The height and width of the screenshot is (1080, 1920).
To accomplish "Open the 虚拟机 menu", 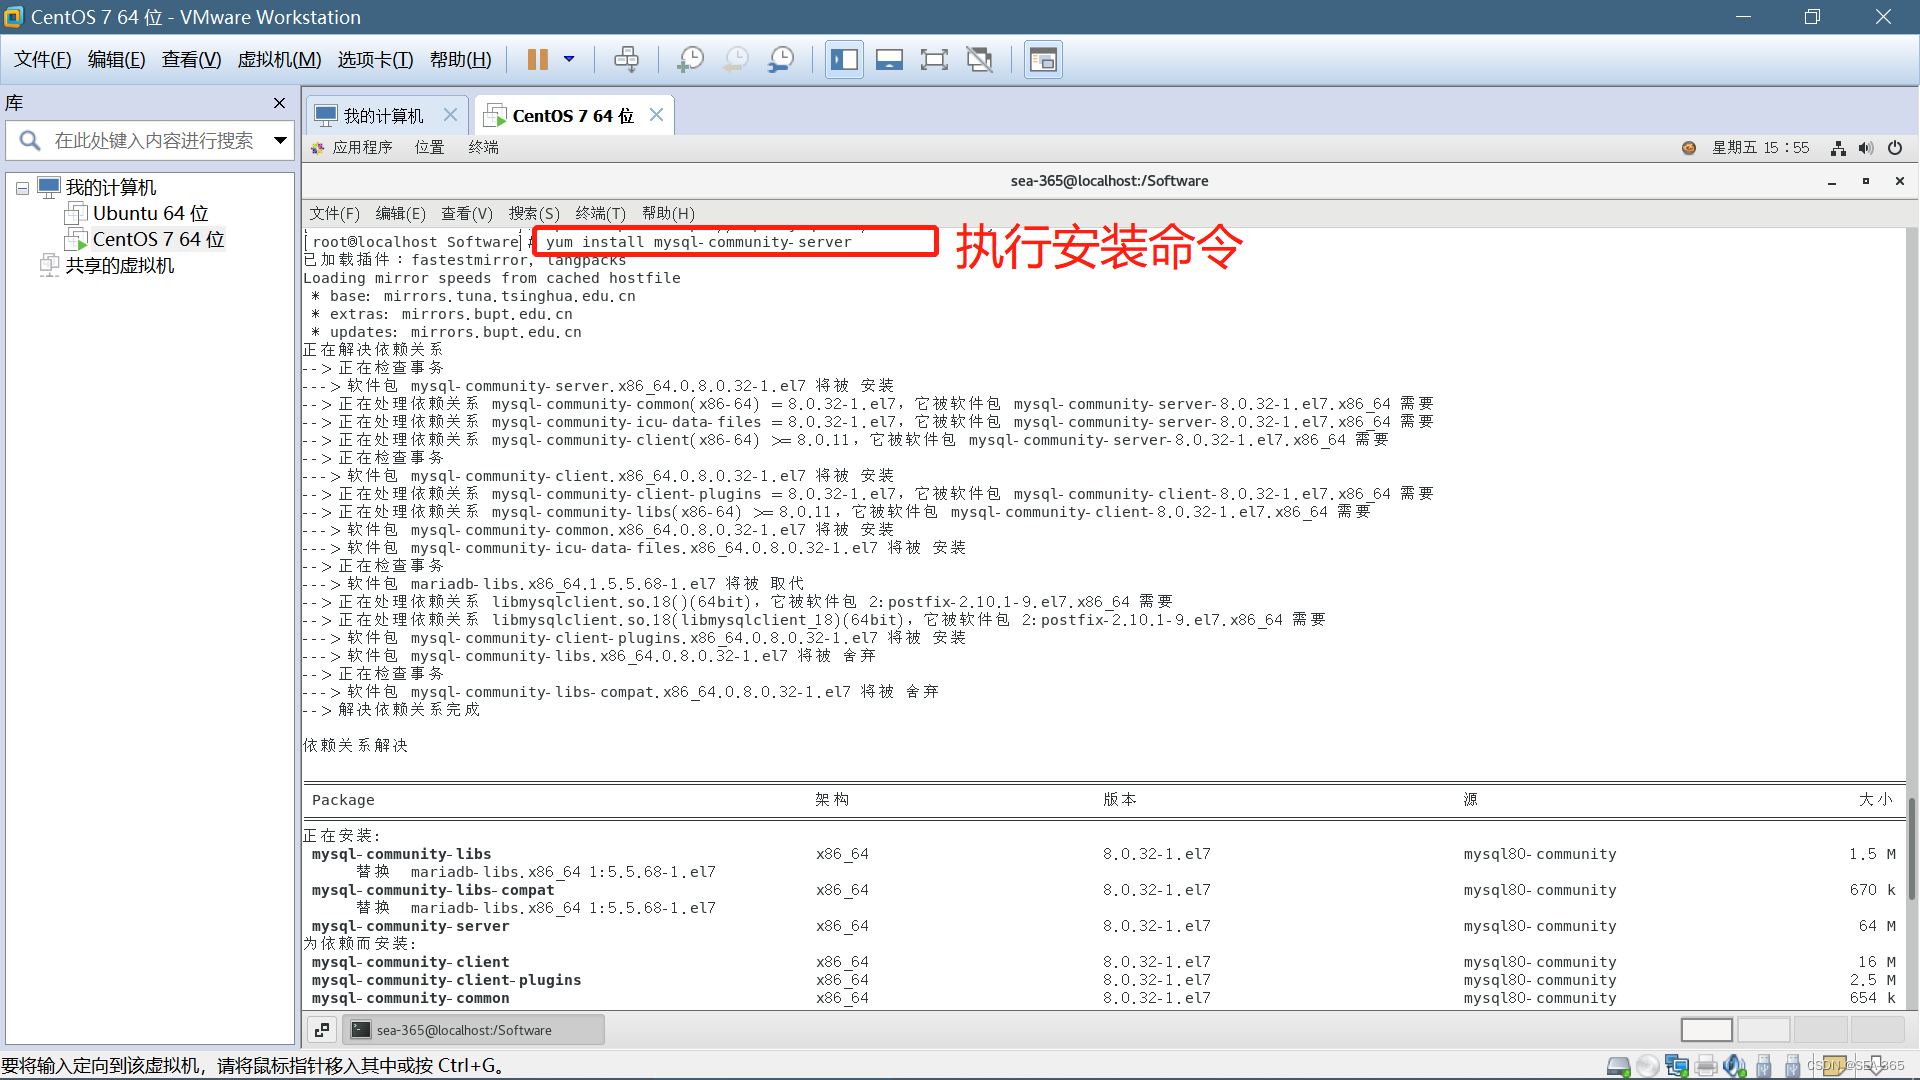I will tap(279, 60).
